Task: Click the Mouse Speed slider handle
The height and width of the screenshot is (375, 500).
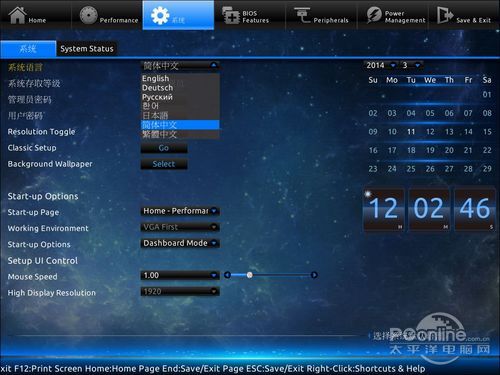Action: click(x=249, y=275)
